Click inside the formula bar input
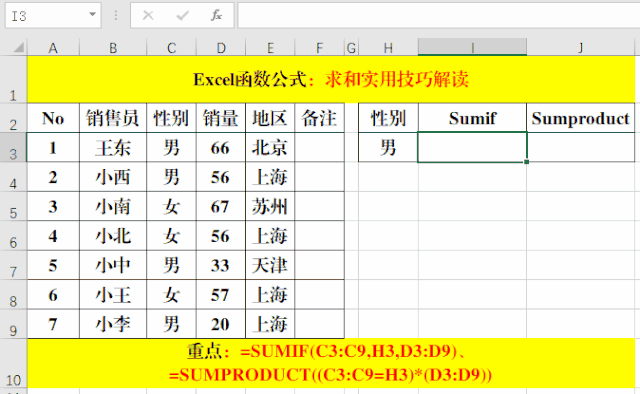The image size is (640, 394). click(439, 16)
